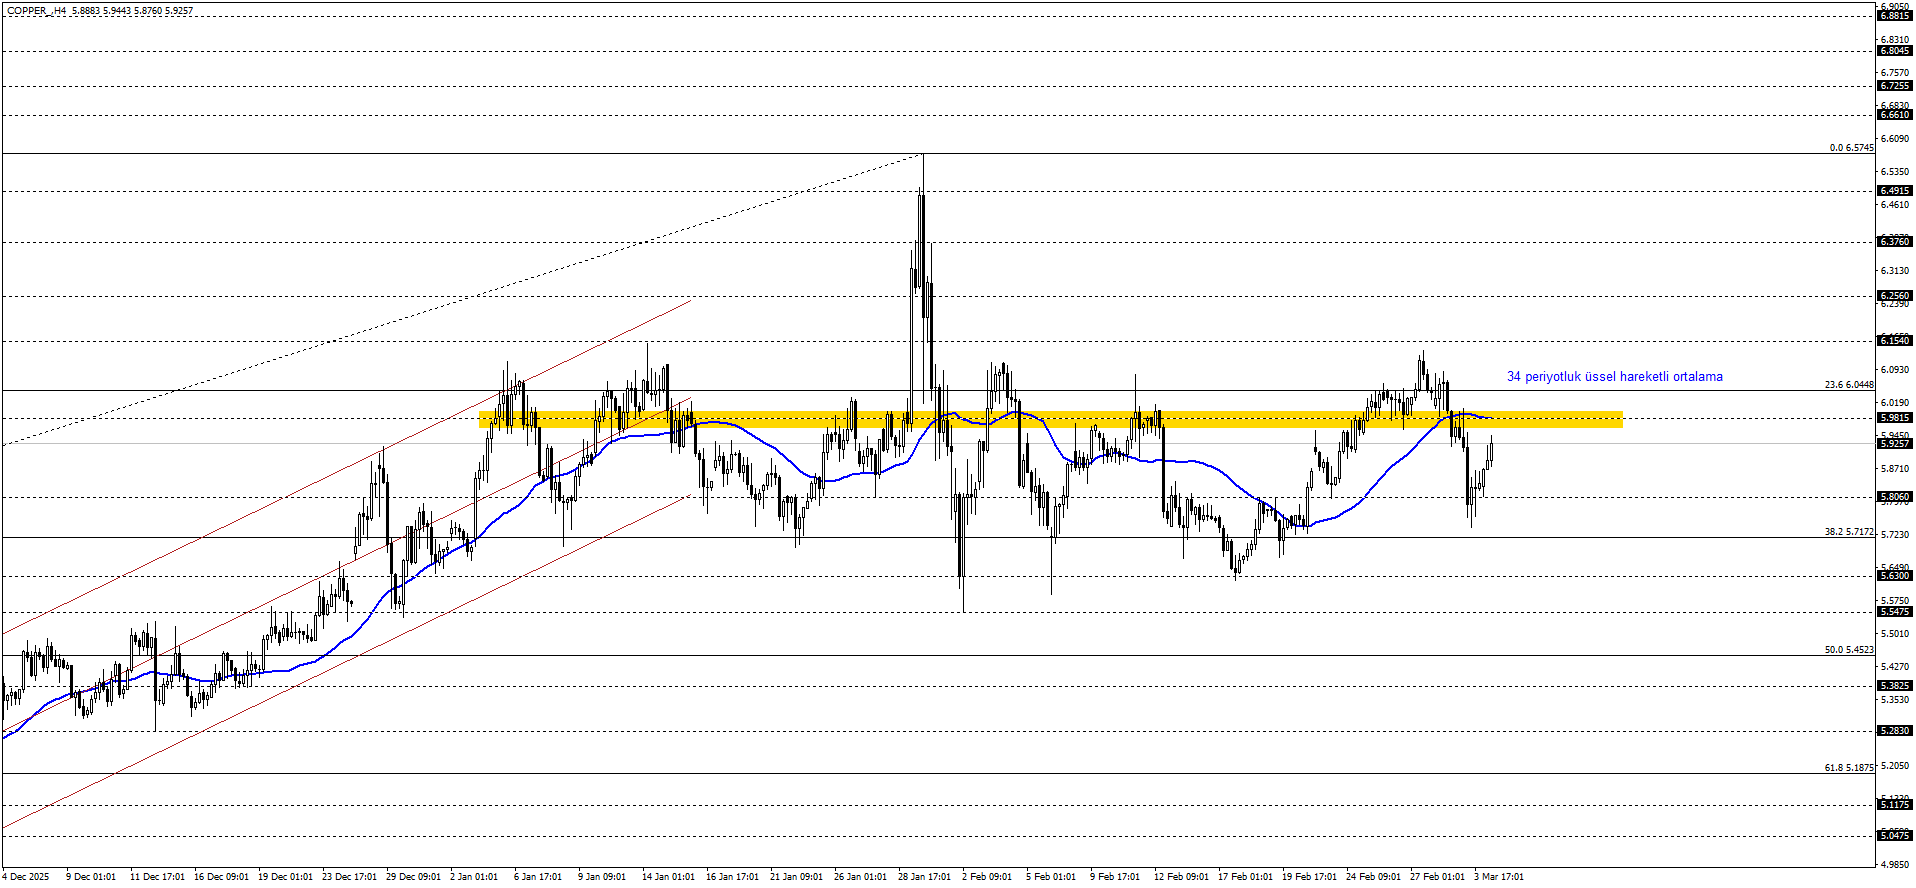Click the spike candle top at the 6.5745 high
This screenshot has height=888, width=1916.
pyautogui.click(x=922, y=157)
